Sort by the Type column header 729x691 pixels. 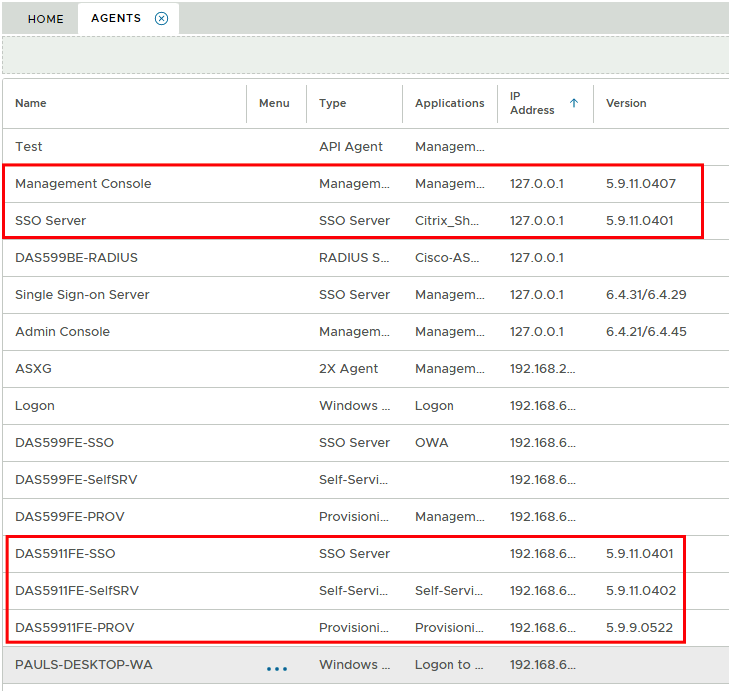[332, 103]
